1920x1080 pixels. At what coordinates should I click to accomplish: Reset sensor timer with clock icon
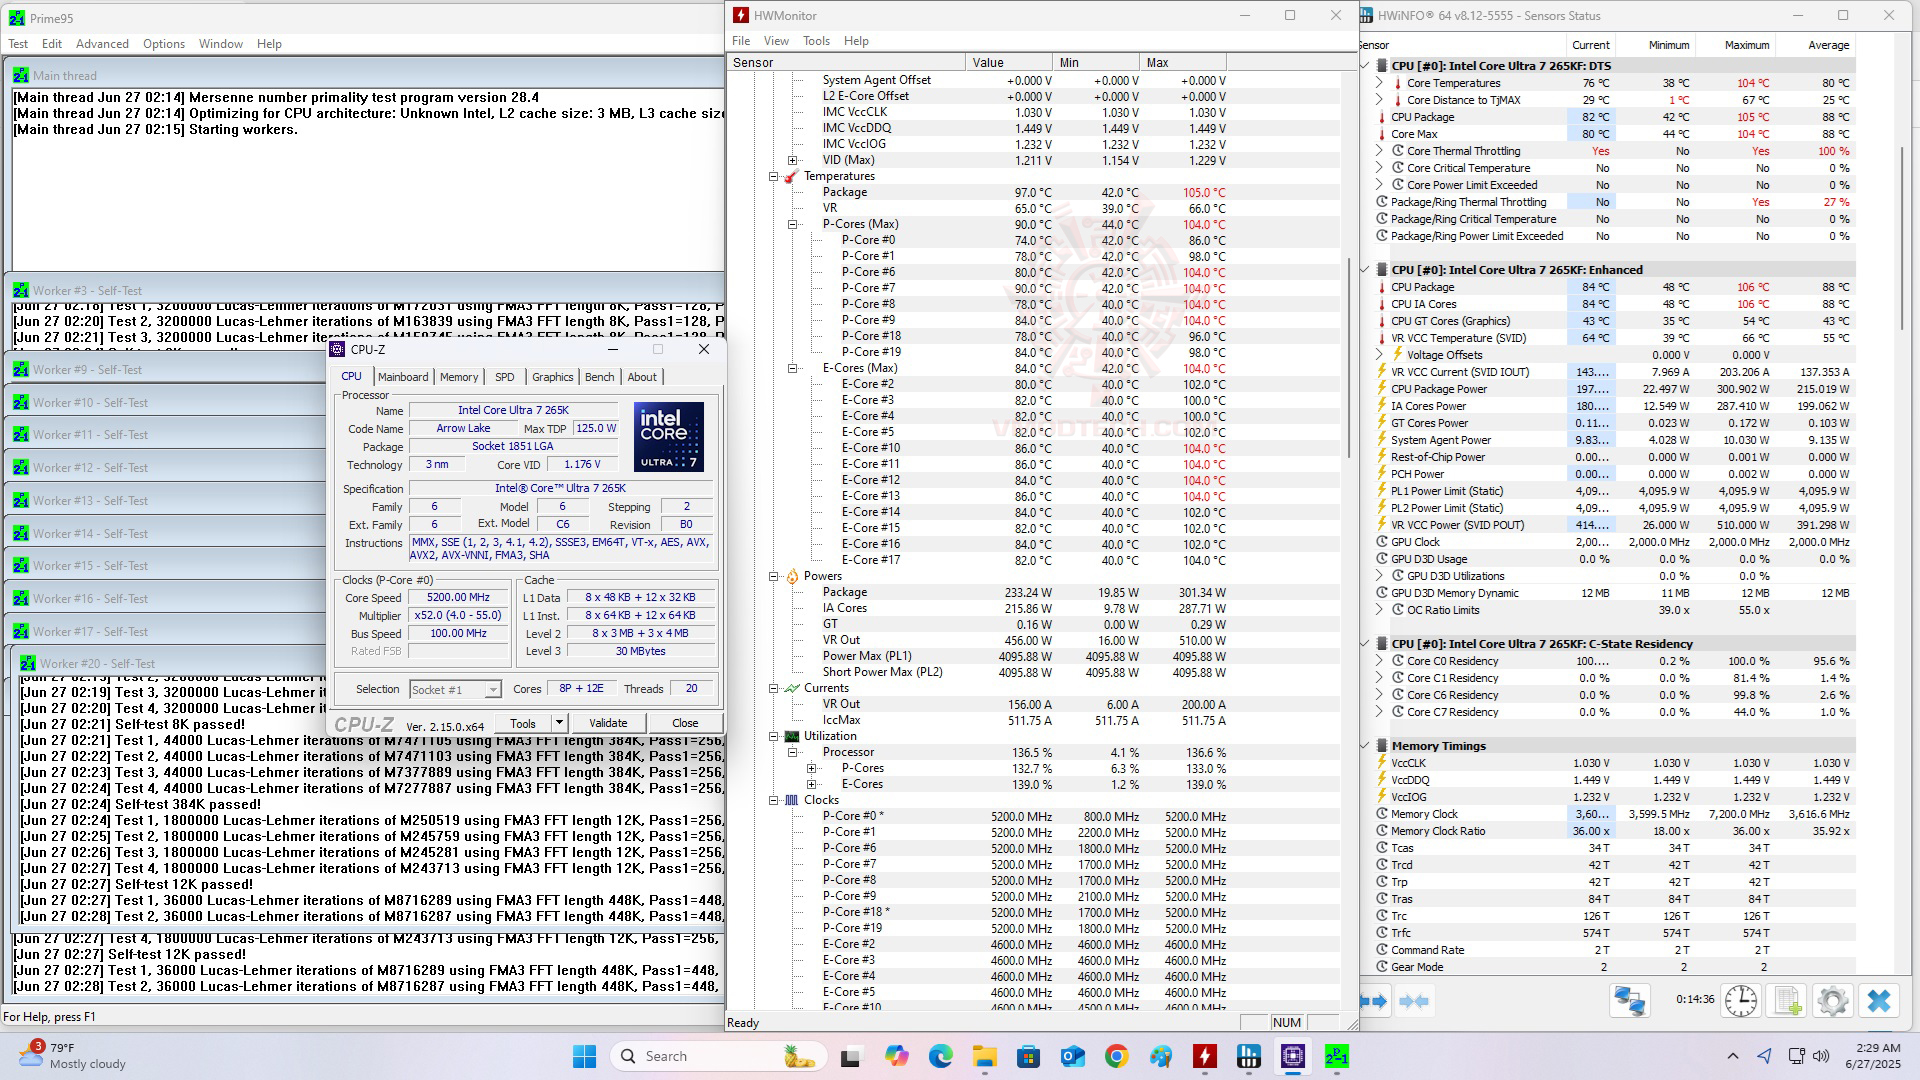click(x=1741, y=1001)
